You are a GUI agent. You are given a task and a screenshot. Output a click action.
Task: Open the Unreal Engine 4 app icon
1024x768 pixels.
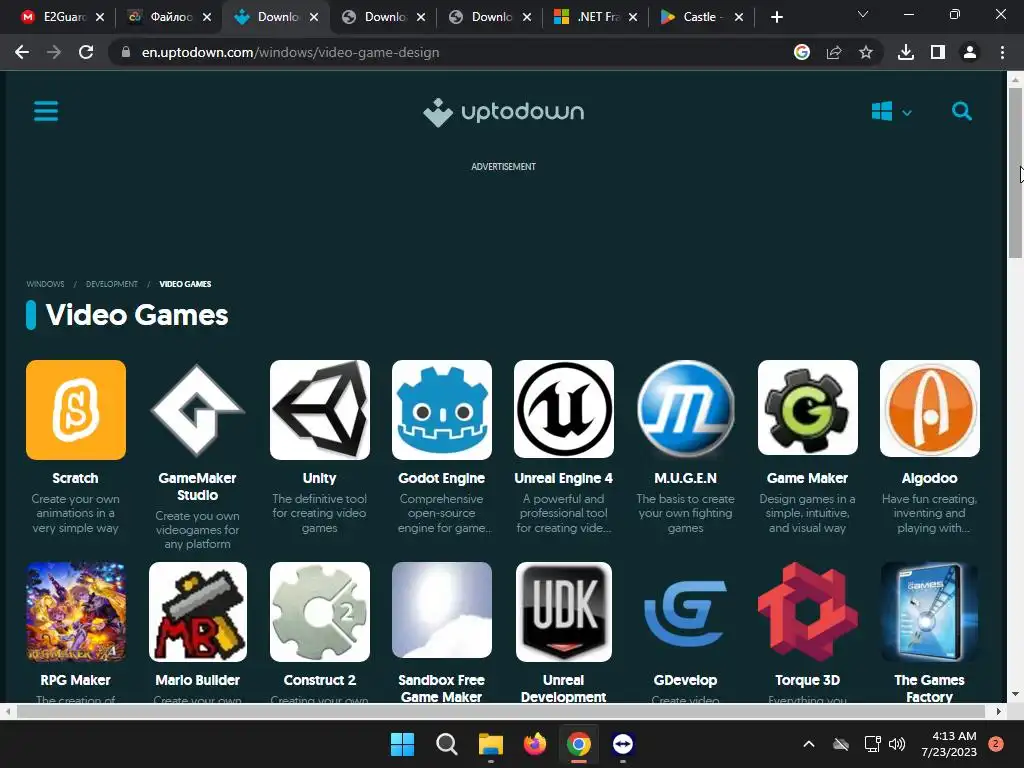(564, 409)
